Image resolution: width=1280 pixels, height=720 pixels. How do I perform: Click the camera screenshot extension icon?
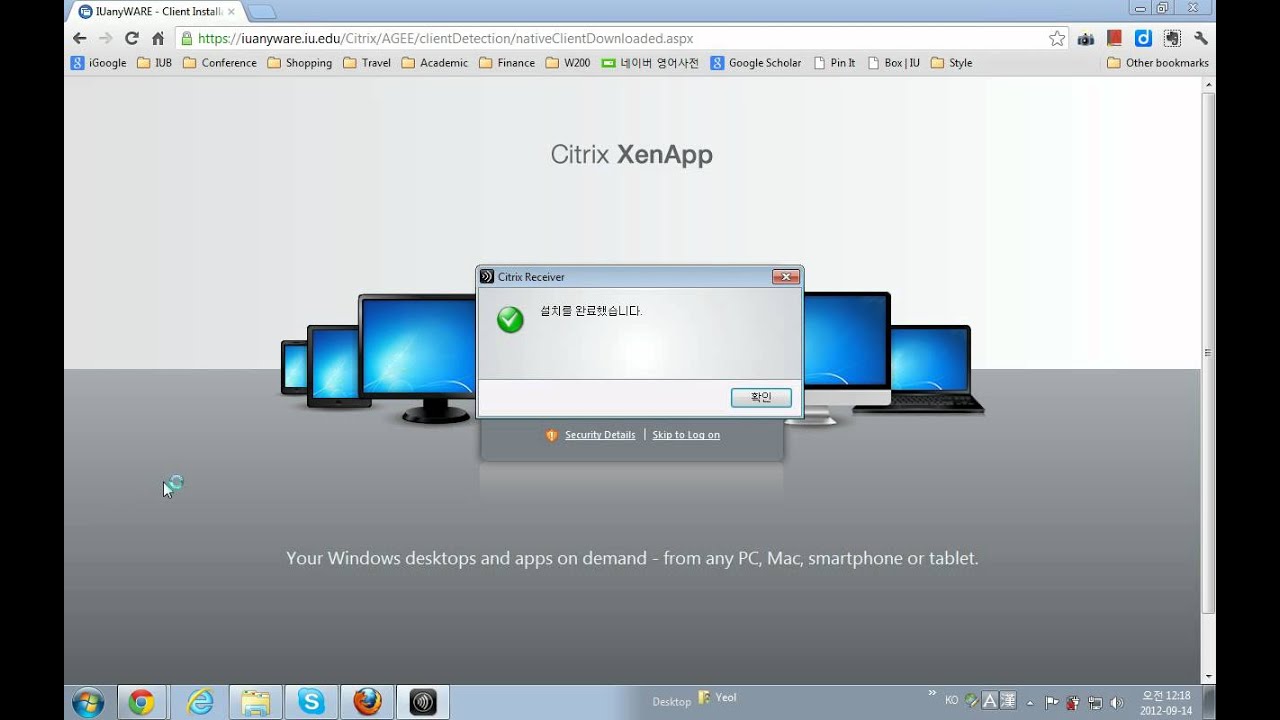1085,38
